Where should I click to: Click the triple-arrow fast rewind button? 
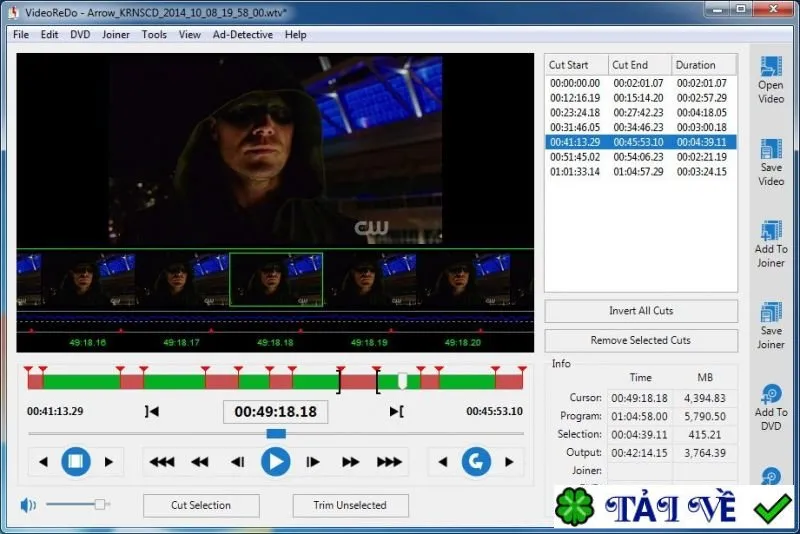click(x=162, y=462)
